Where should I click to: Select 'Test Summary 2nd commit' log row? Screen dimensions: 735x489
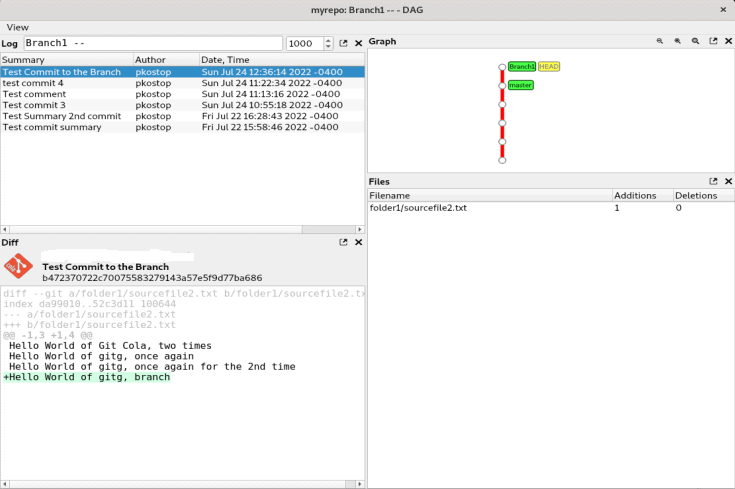tap(182, 116)
